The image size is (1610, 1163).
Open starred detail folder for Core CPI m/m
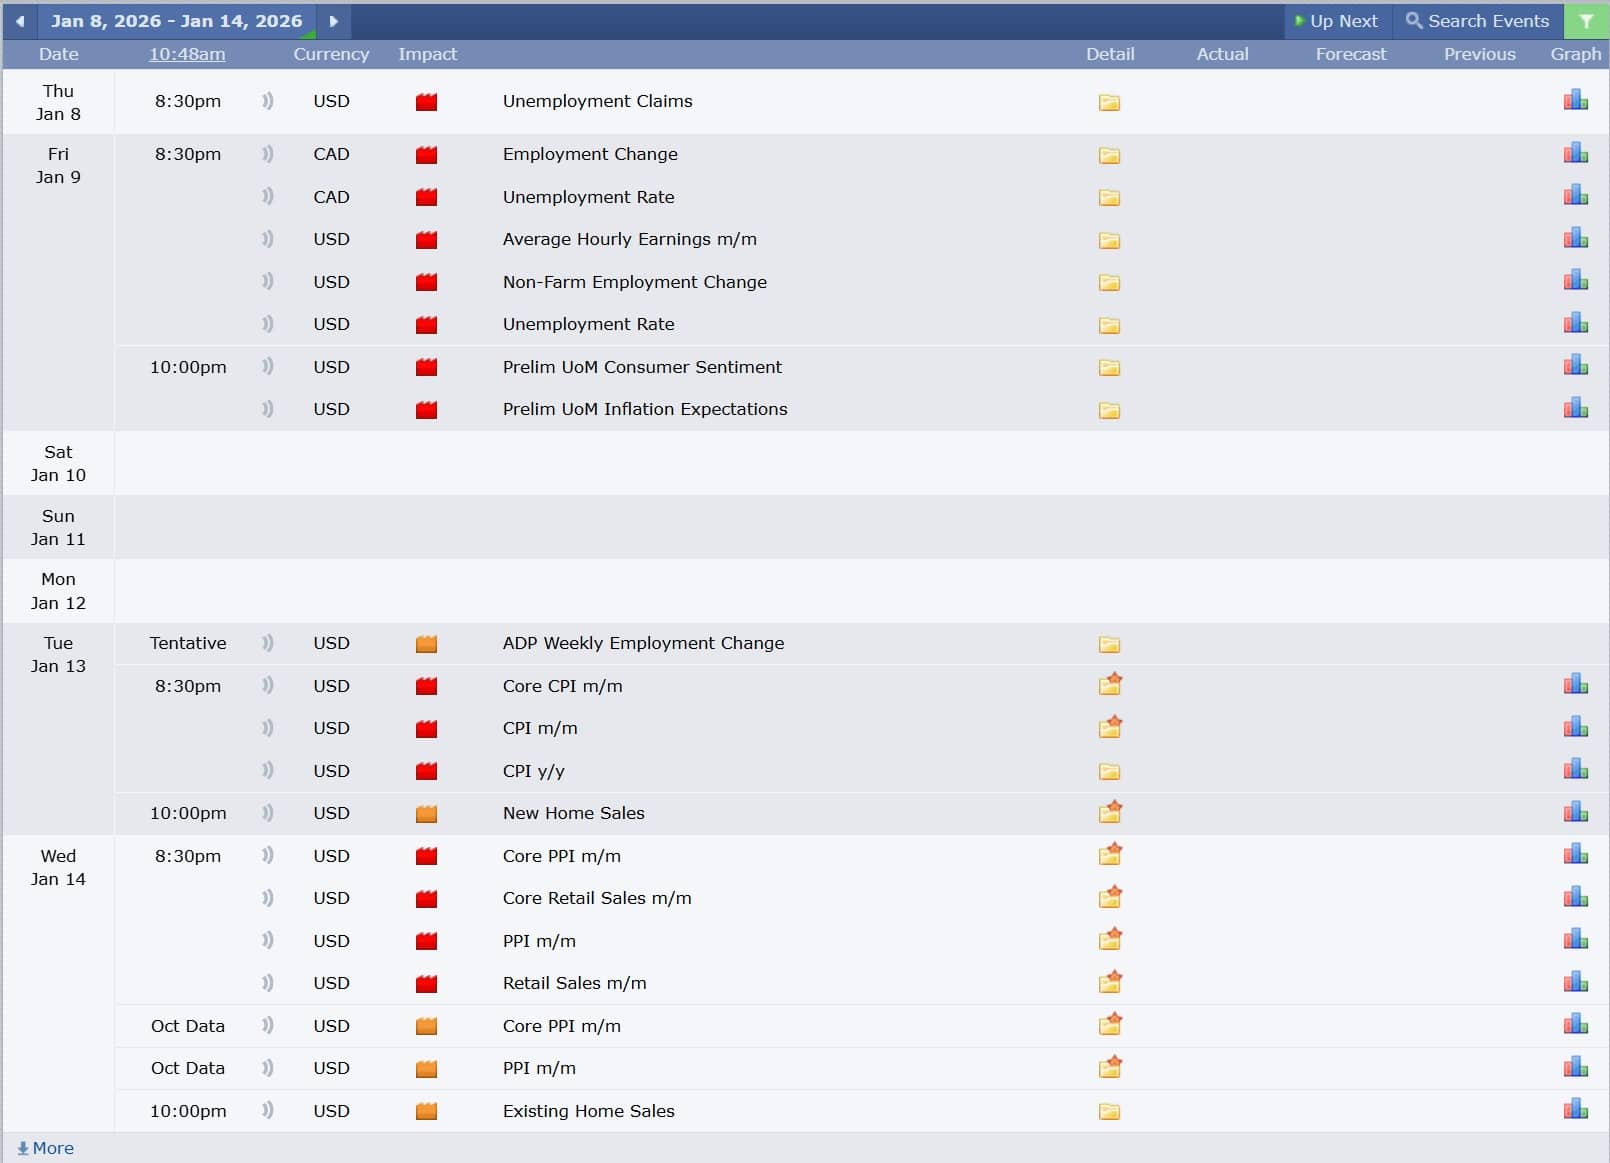1110,685
